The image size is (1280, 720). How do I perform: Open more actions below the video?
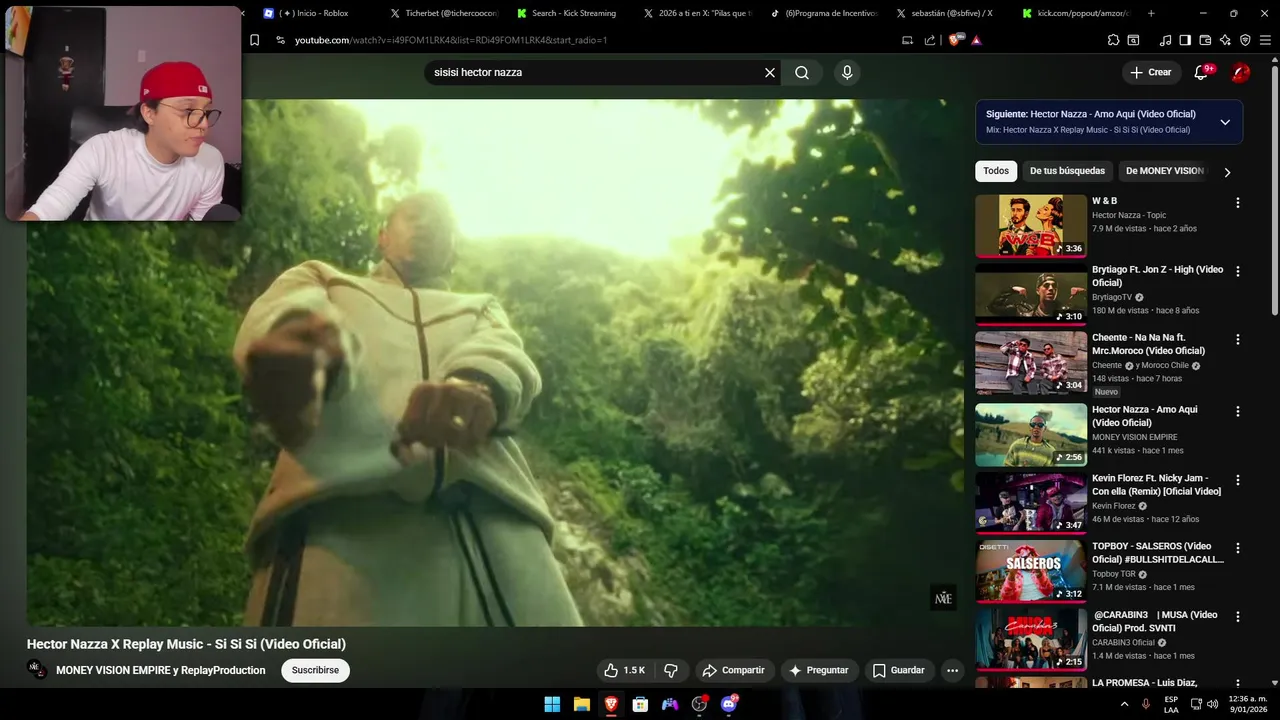click(952, 670)
